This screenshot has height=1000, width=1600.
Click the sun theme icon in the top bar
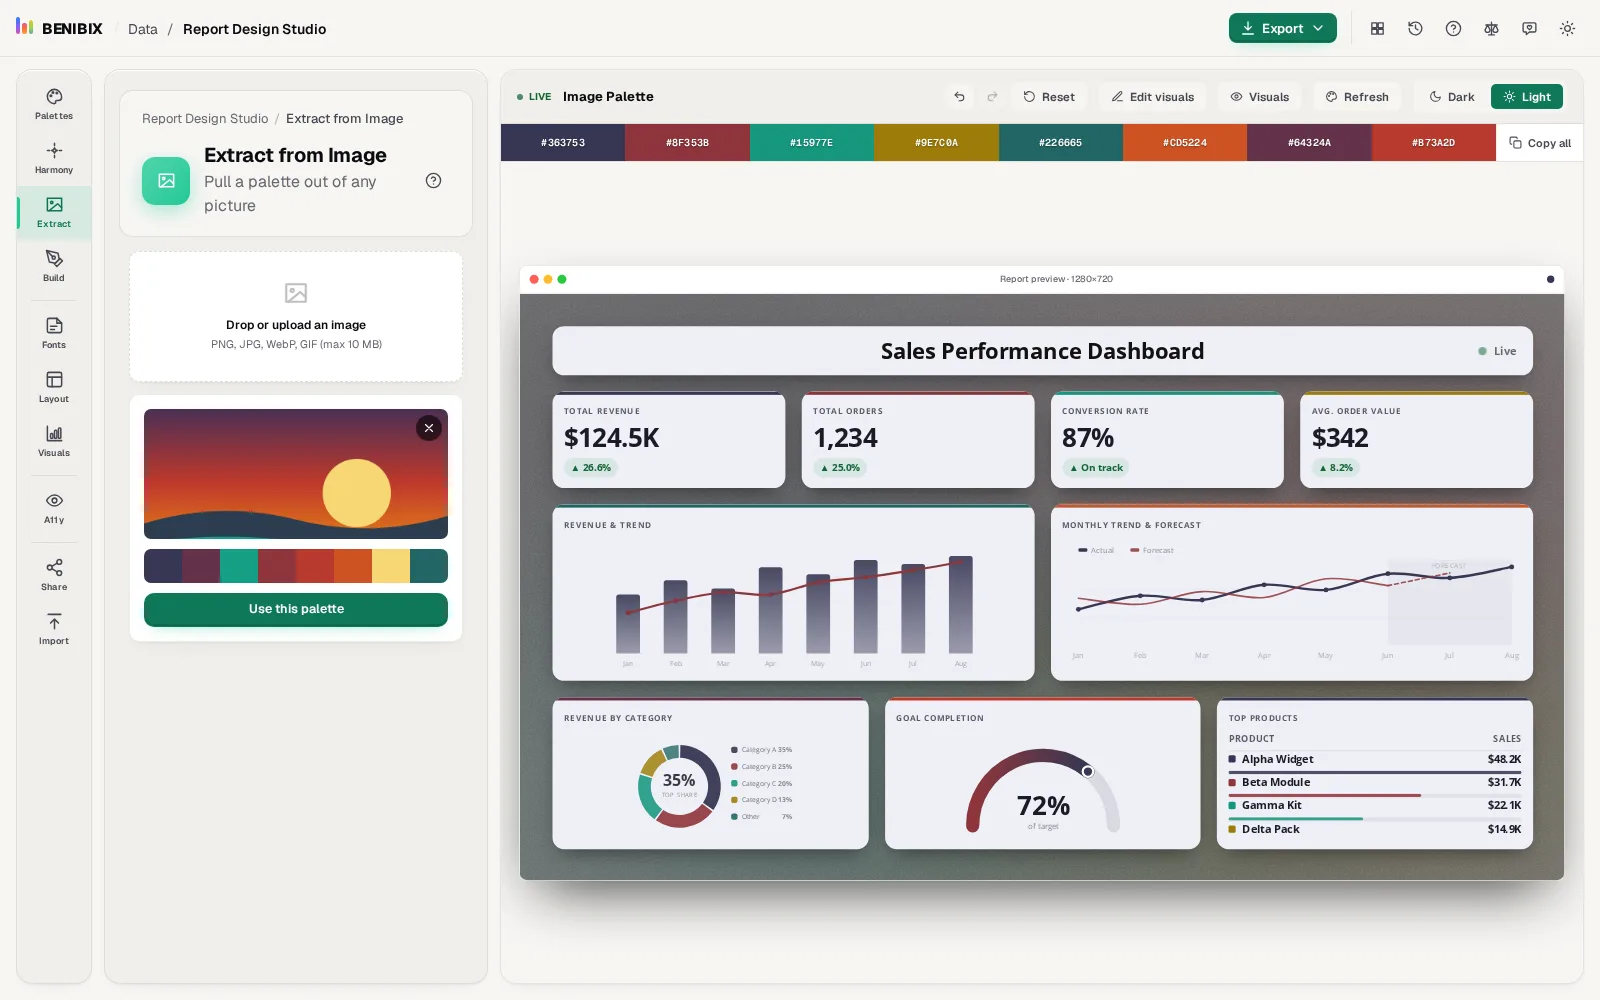(1567, 29)
